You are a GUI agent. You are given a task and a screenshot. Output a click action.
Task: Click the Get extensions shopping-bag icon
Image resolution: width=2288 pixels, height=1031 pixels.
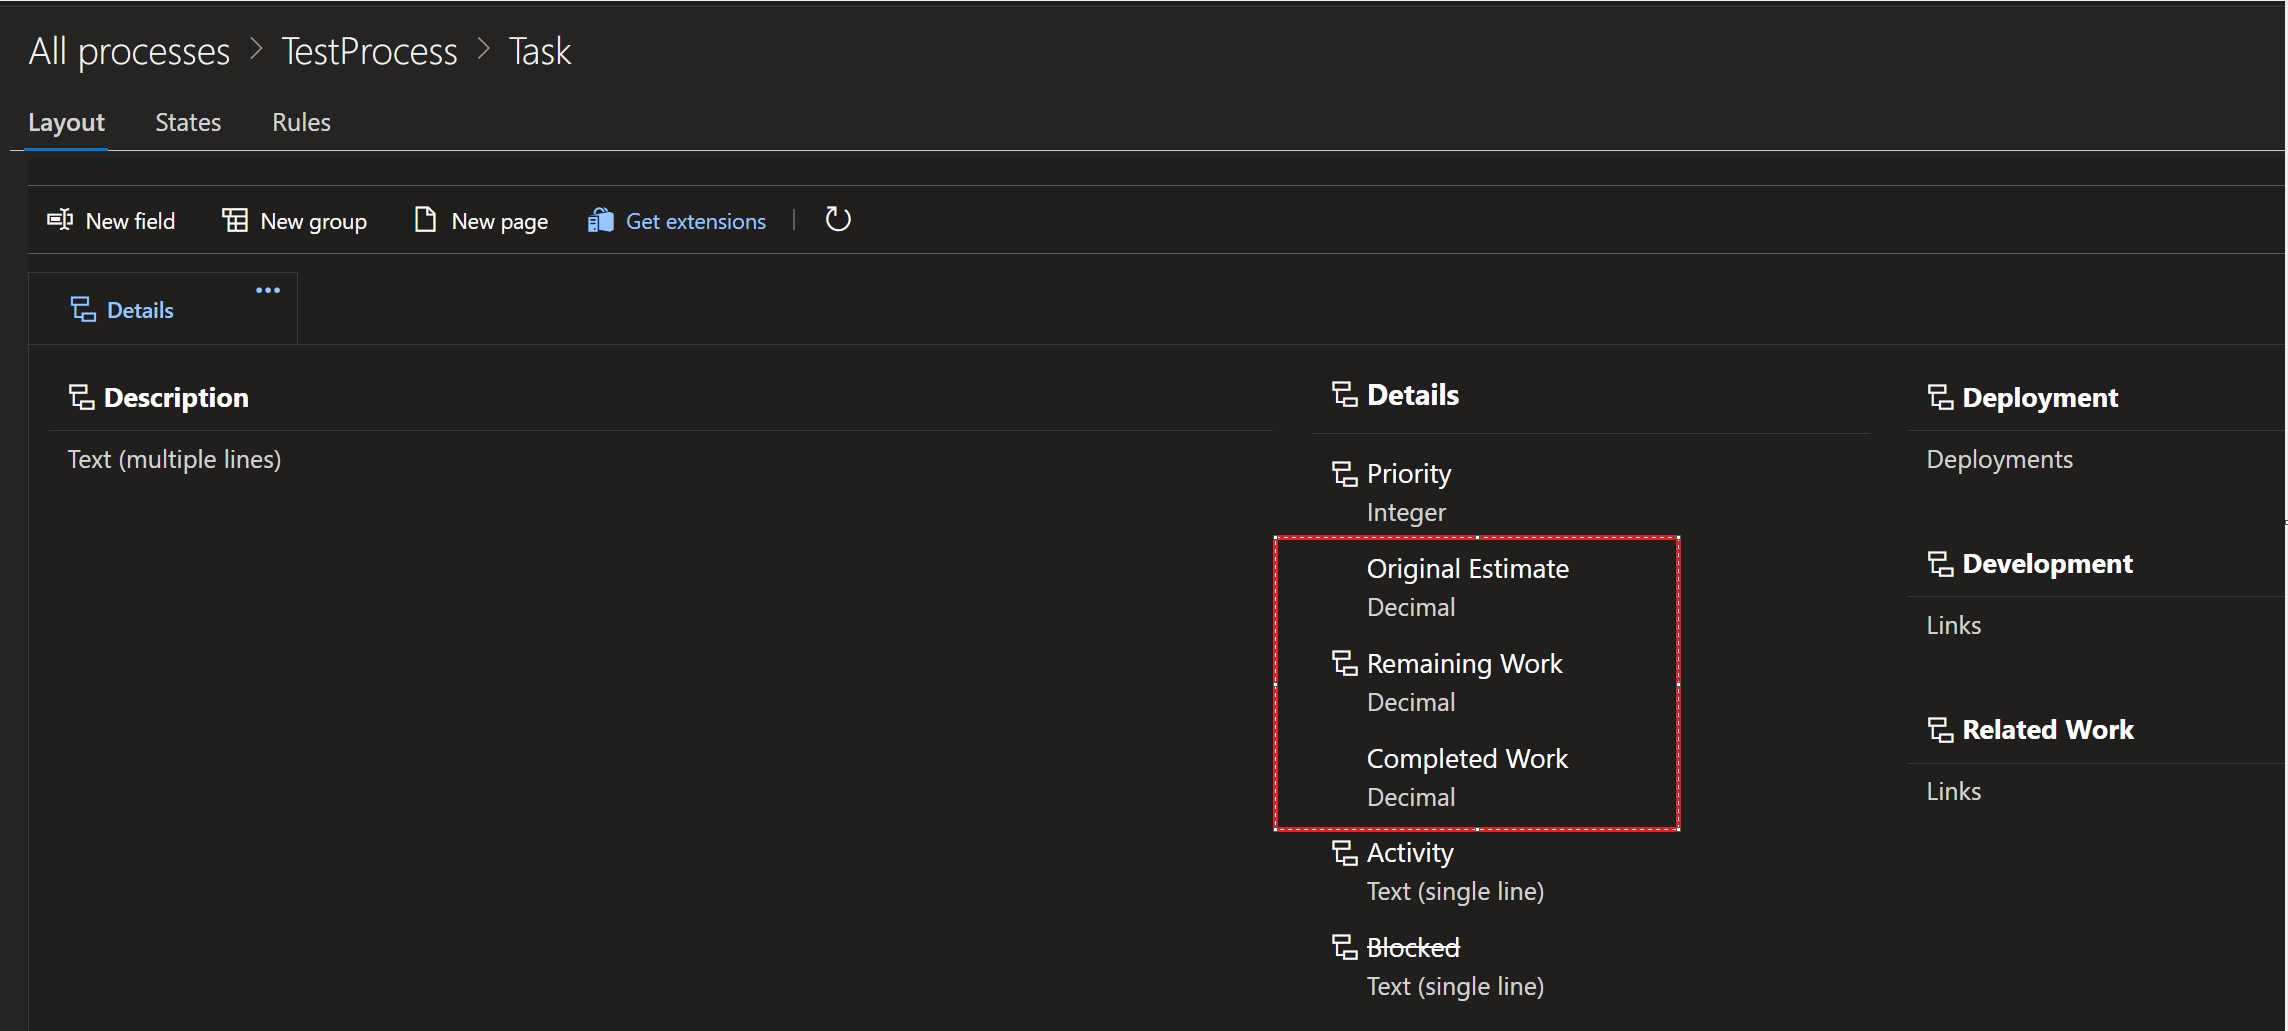click(x=601, y=219)
